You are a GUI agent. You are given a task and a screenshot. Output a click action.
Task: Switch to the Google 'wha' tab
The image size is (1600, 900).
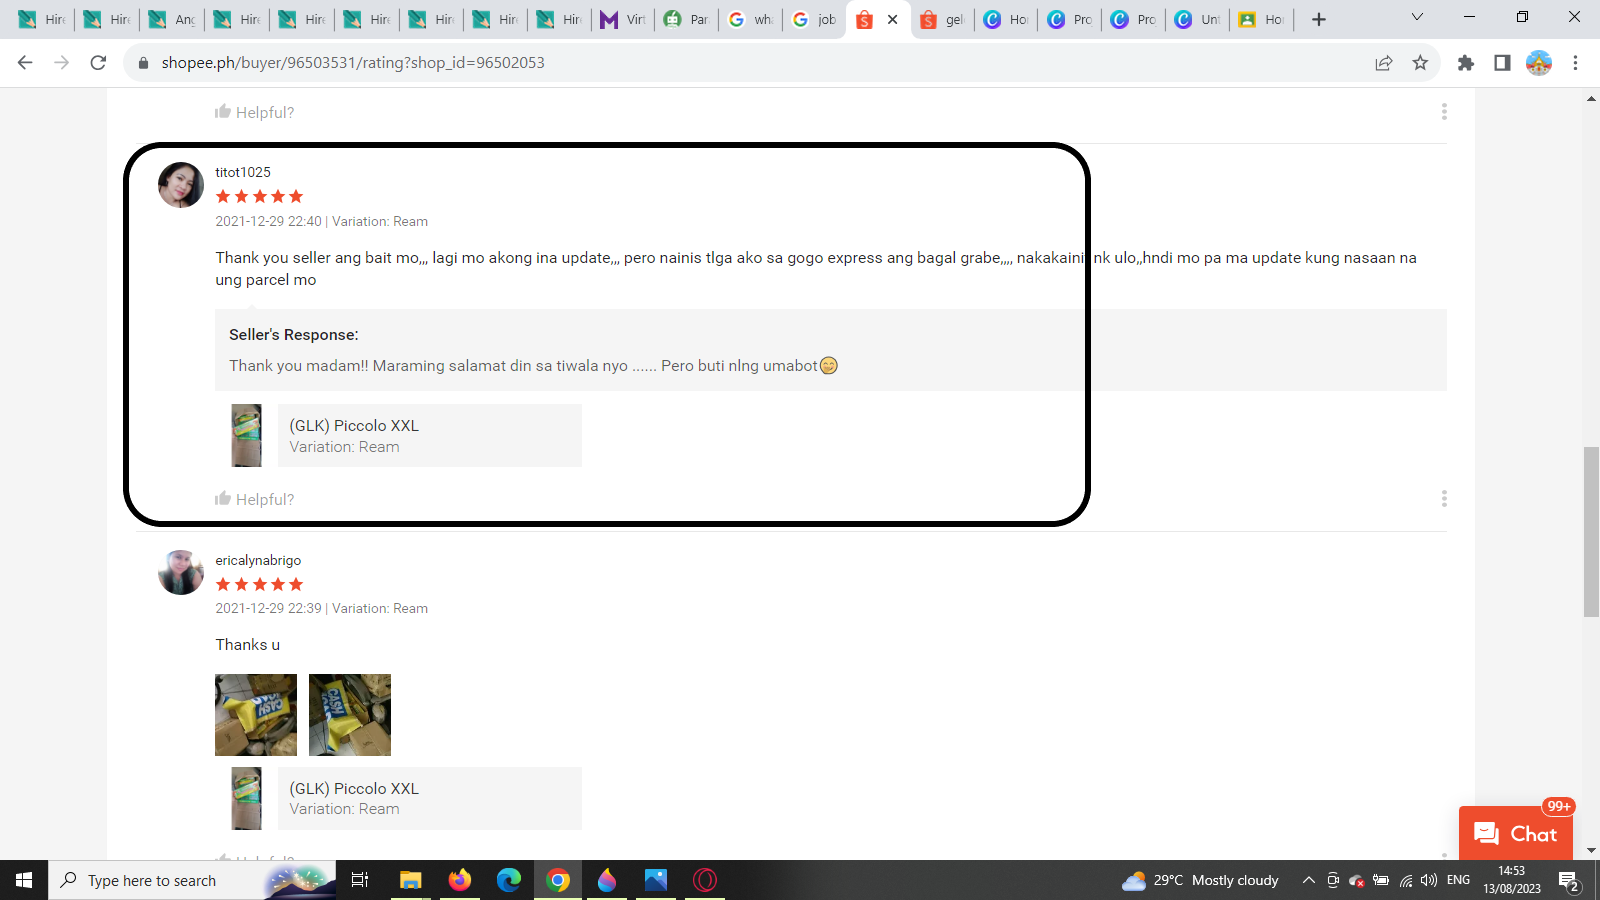click(750, 19)
